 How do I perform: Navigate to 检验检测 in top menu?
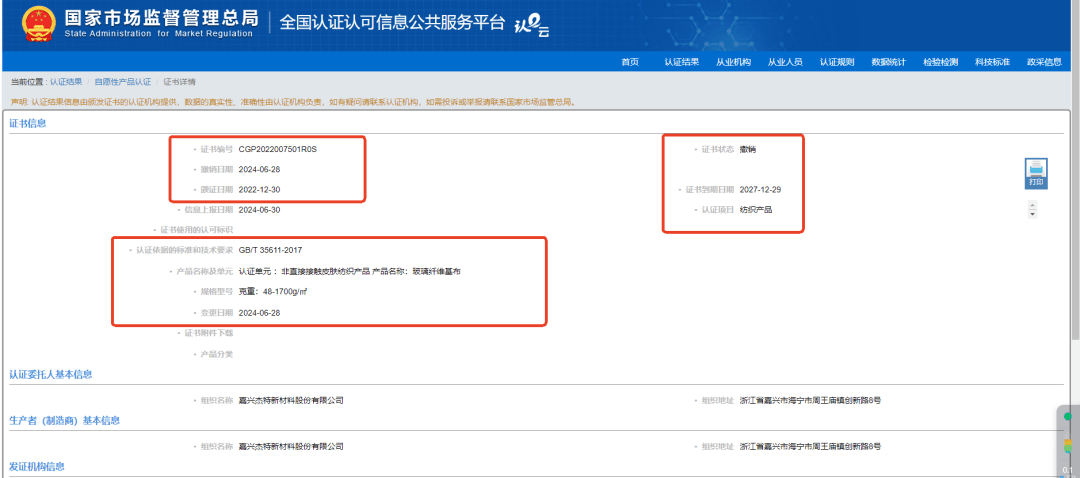point(940,62)
